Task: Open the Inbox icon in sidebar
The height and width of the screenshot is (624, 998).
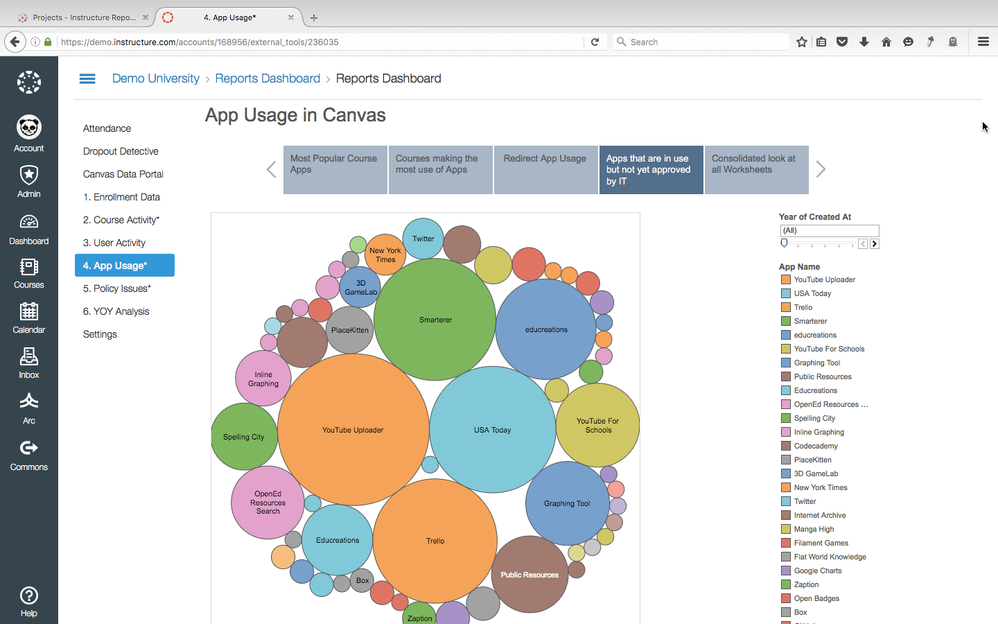Action: coord(29,357)
